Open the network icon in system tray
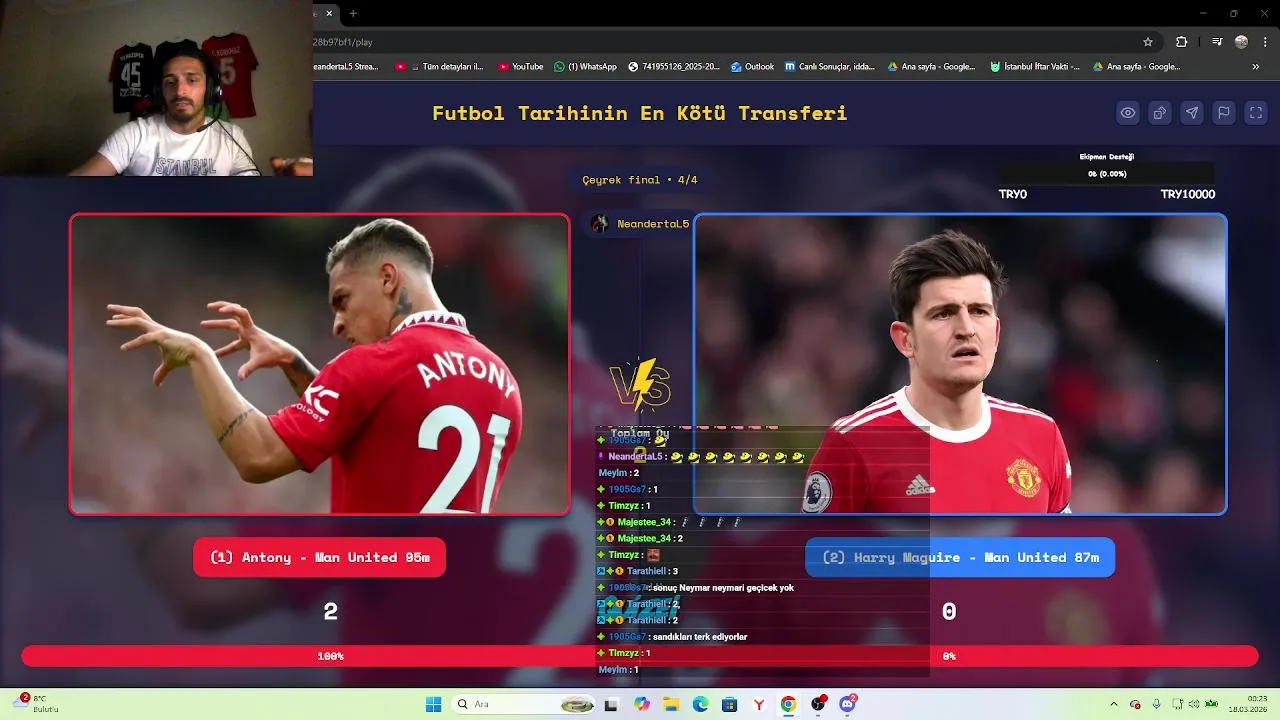The image size is (1280, 720). tap(1178, 704)
